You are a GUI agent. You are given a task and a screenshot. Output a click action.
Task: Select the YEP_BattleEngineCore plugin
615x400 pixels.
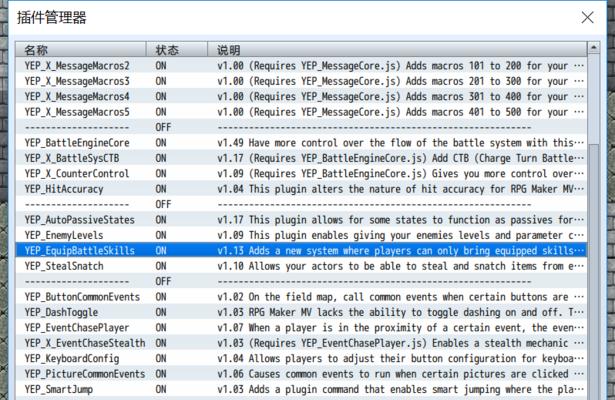301,143
